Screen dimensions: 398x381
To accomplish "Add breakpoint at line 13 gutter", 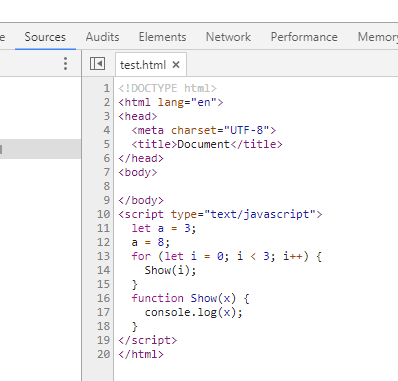I will [x=103, y=256].
